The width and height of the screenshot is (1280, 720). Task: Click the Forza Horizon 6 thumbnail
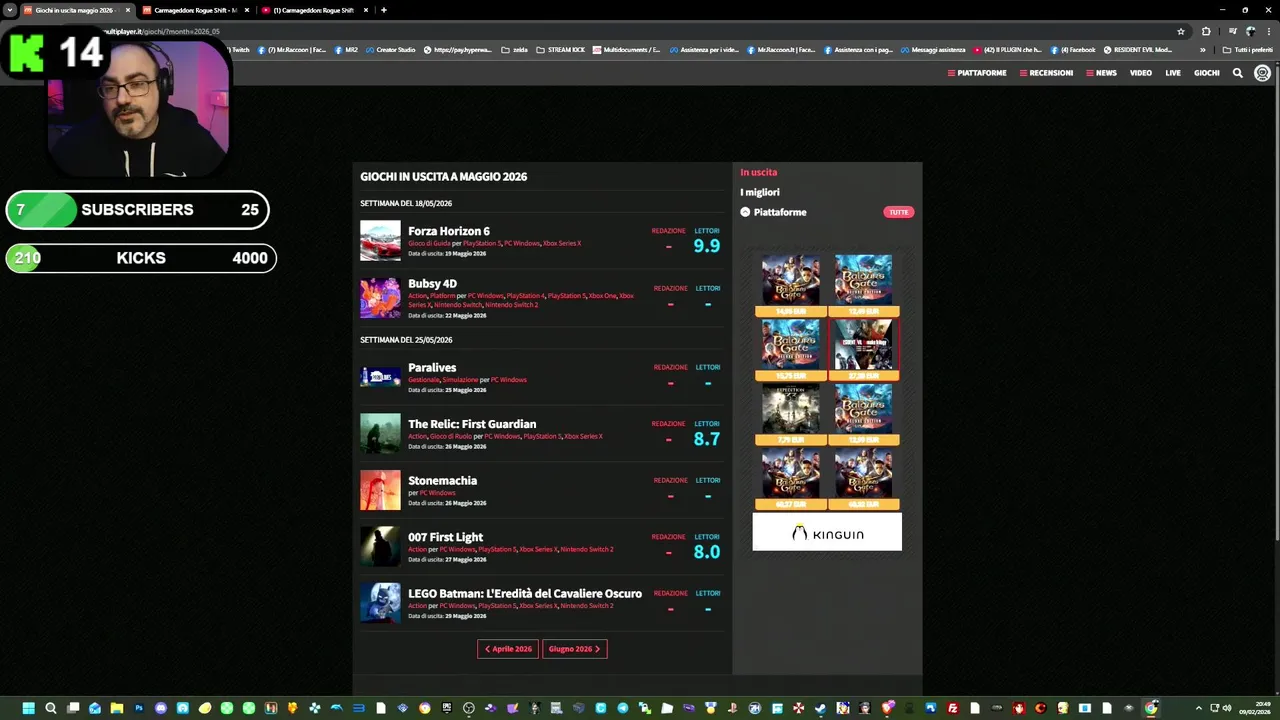click(380, 241)
